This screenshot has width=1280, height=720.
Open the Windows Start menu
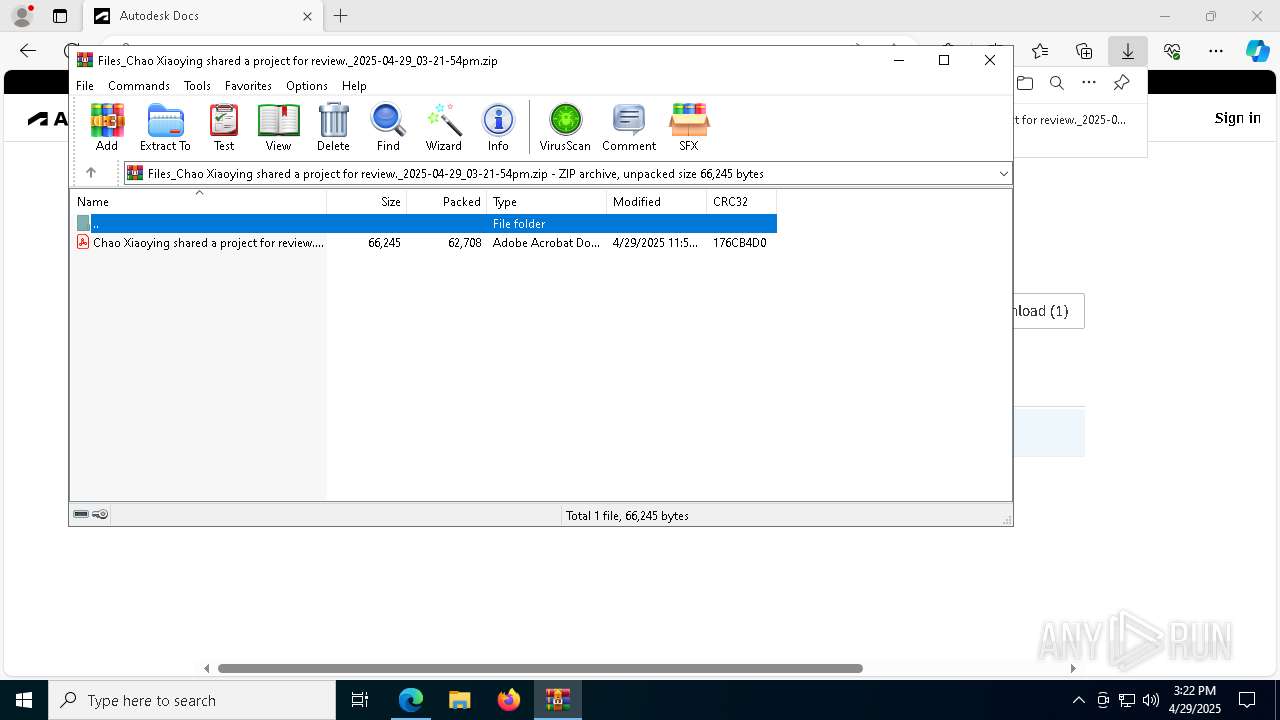click(x=24, y=700)
